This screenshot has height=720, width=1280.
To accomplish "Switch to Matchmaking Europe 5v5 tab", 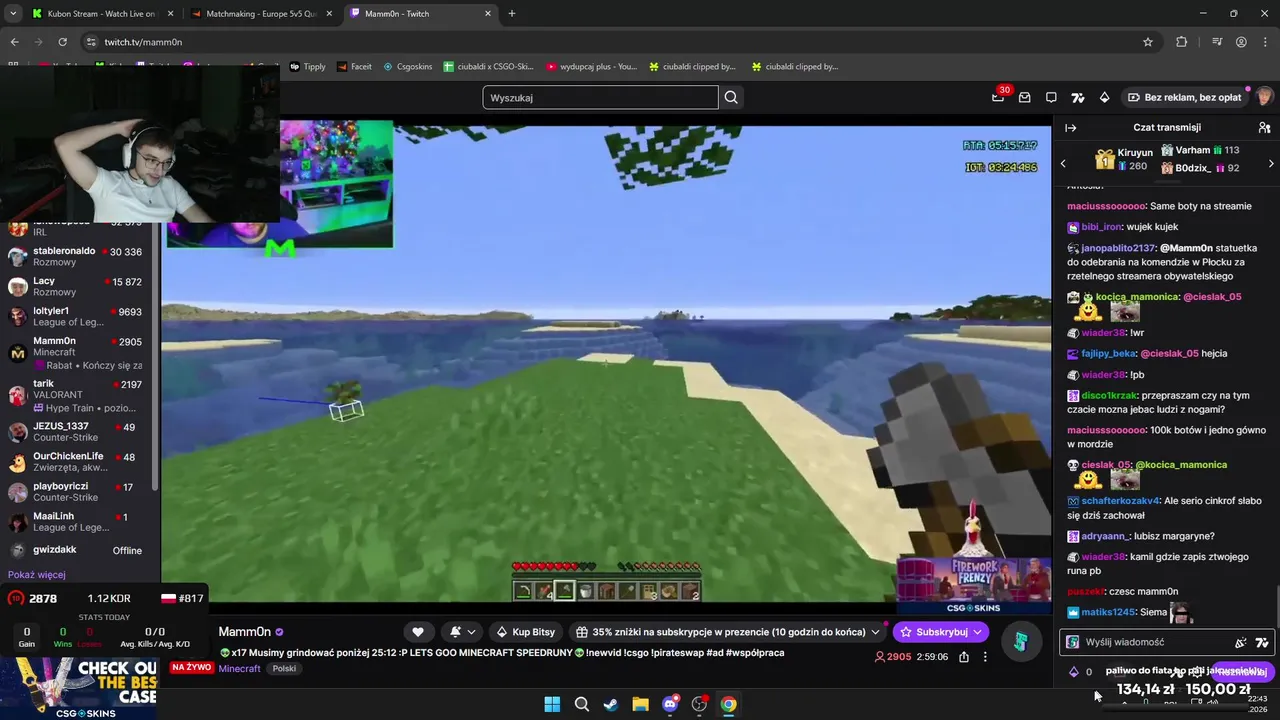I will coord(261,13).
